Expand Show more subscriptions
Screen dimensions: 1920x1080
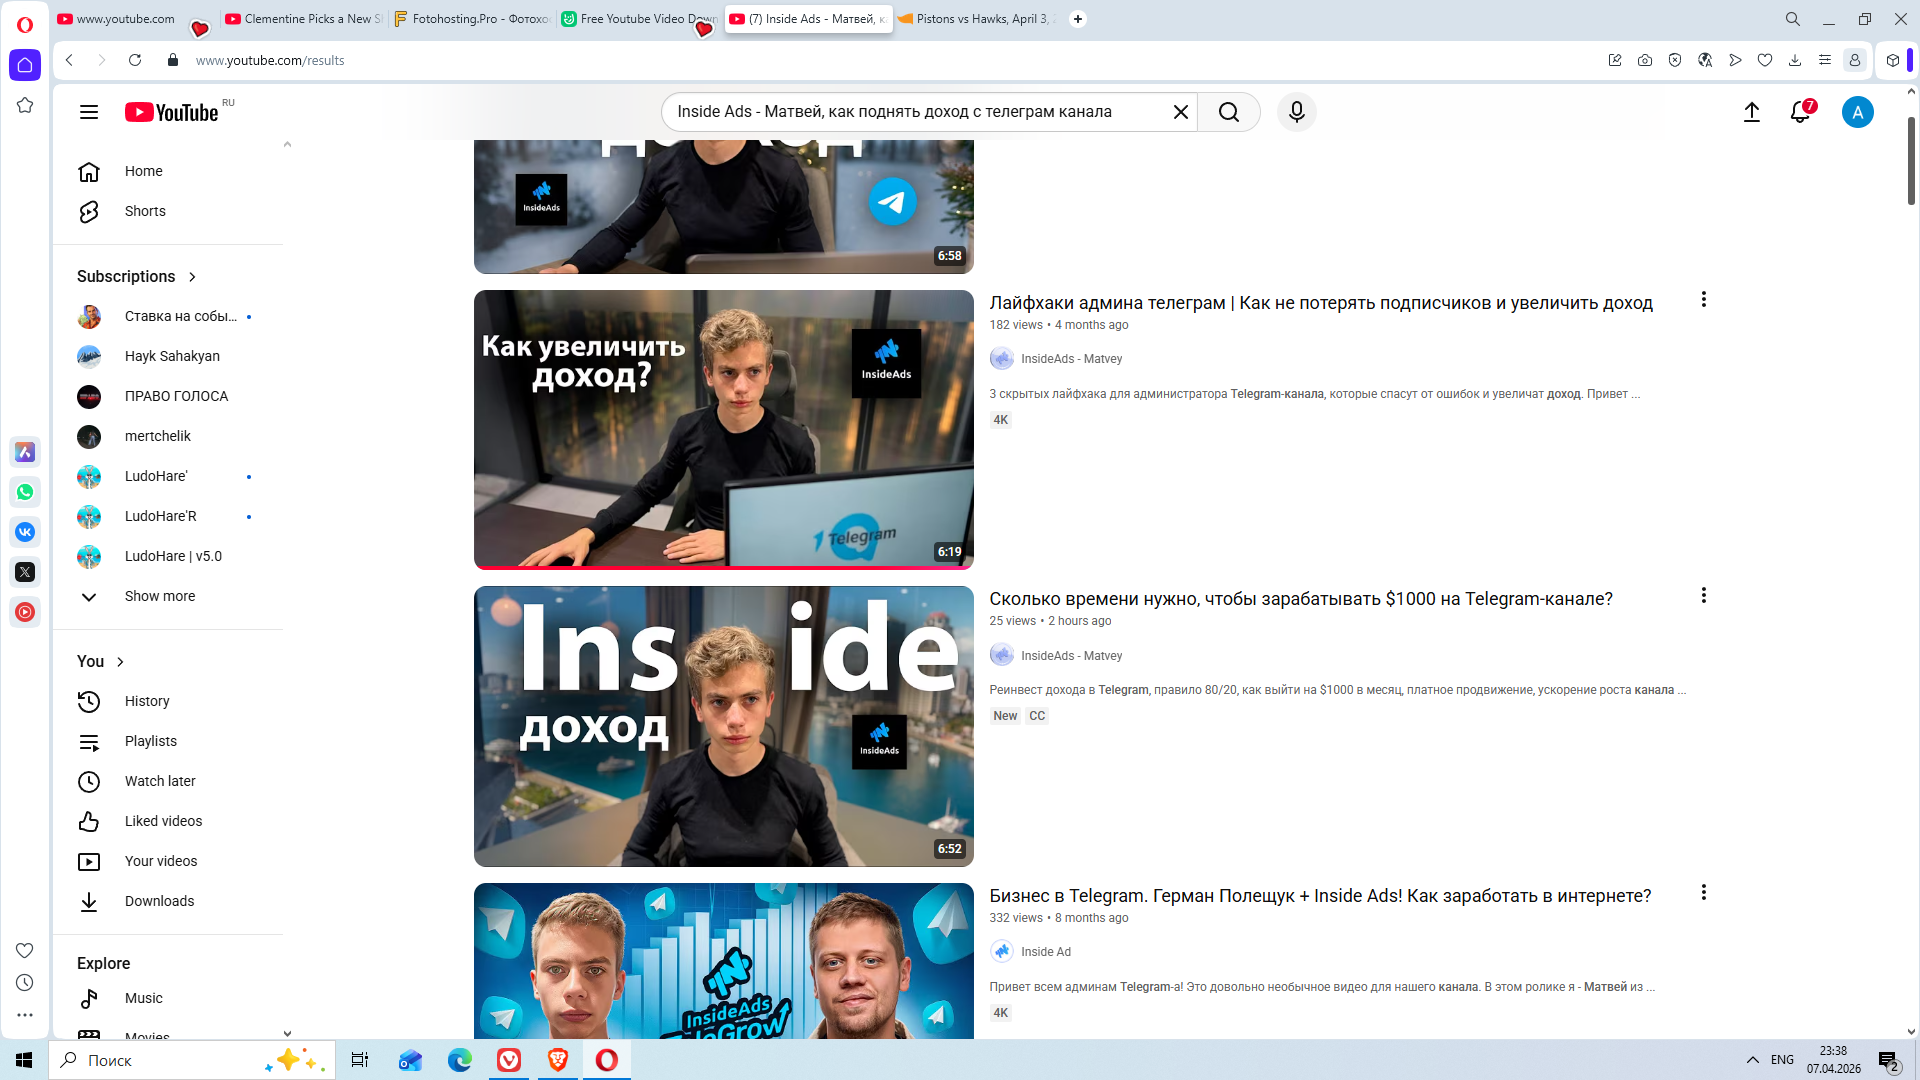pos(159,596)
